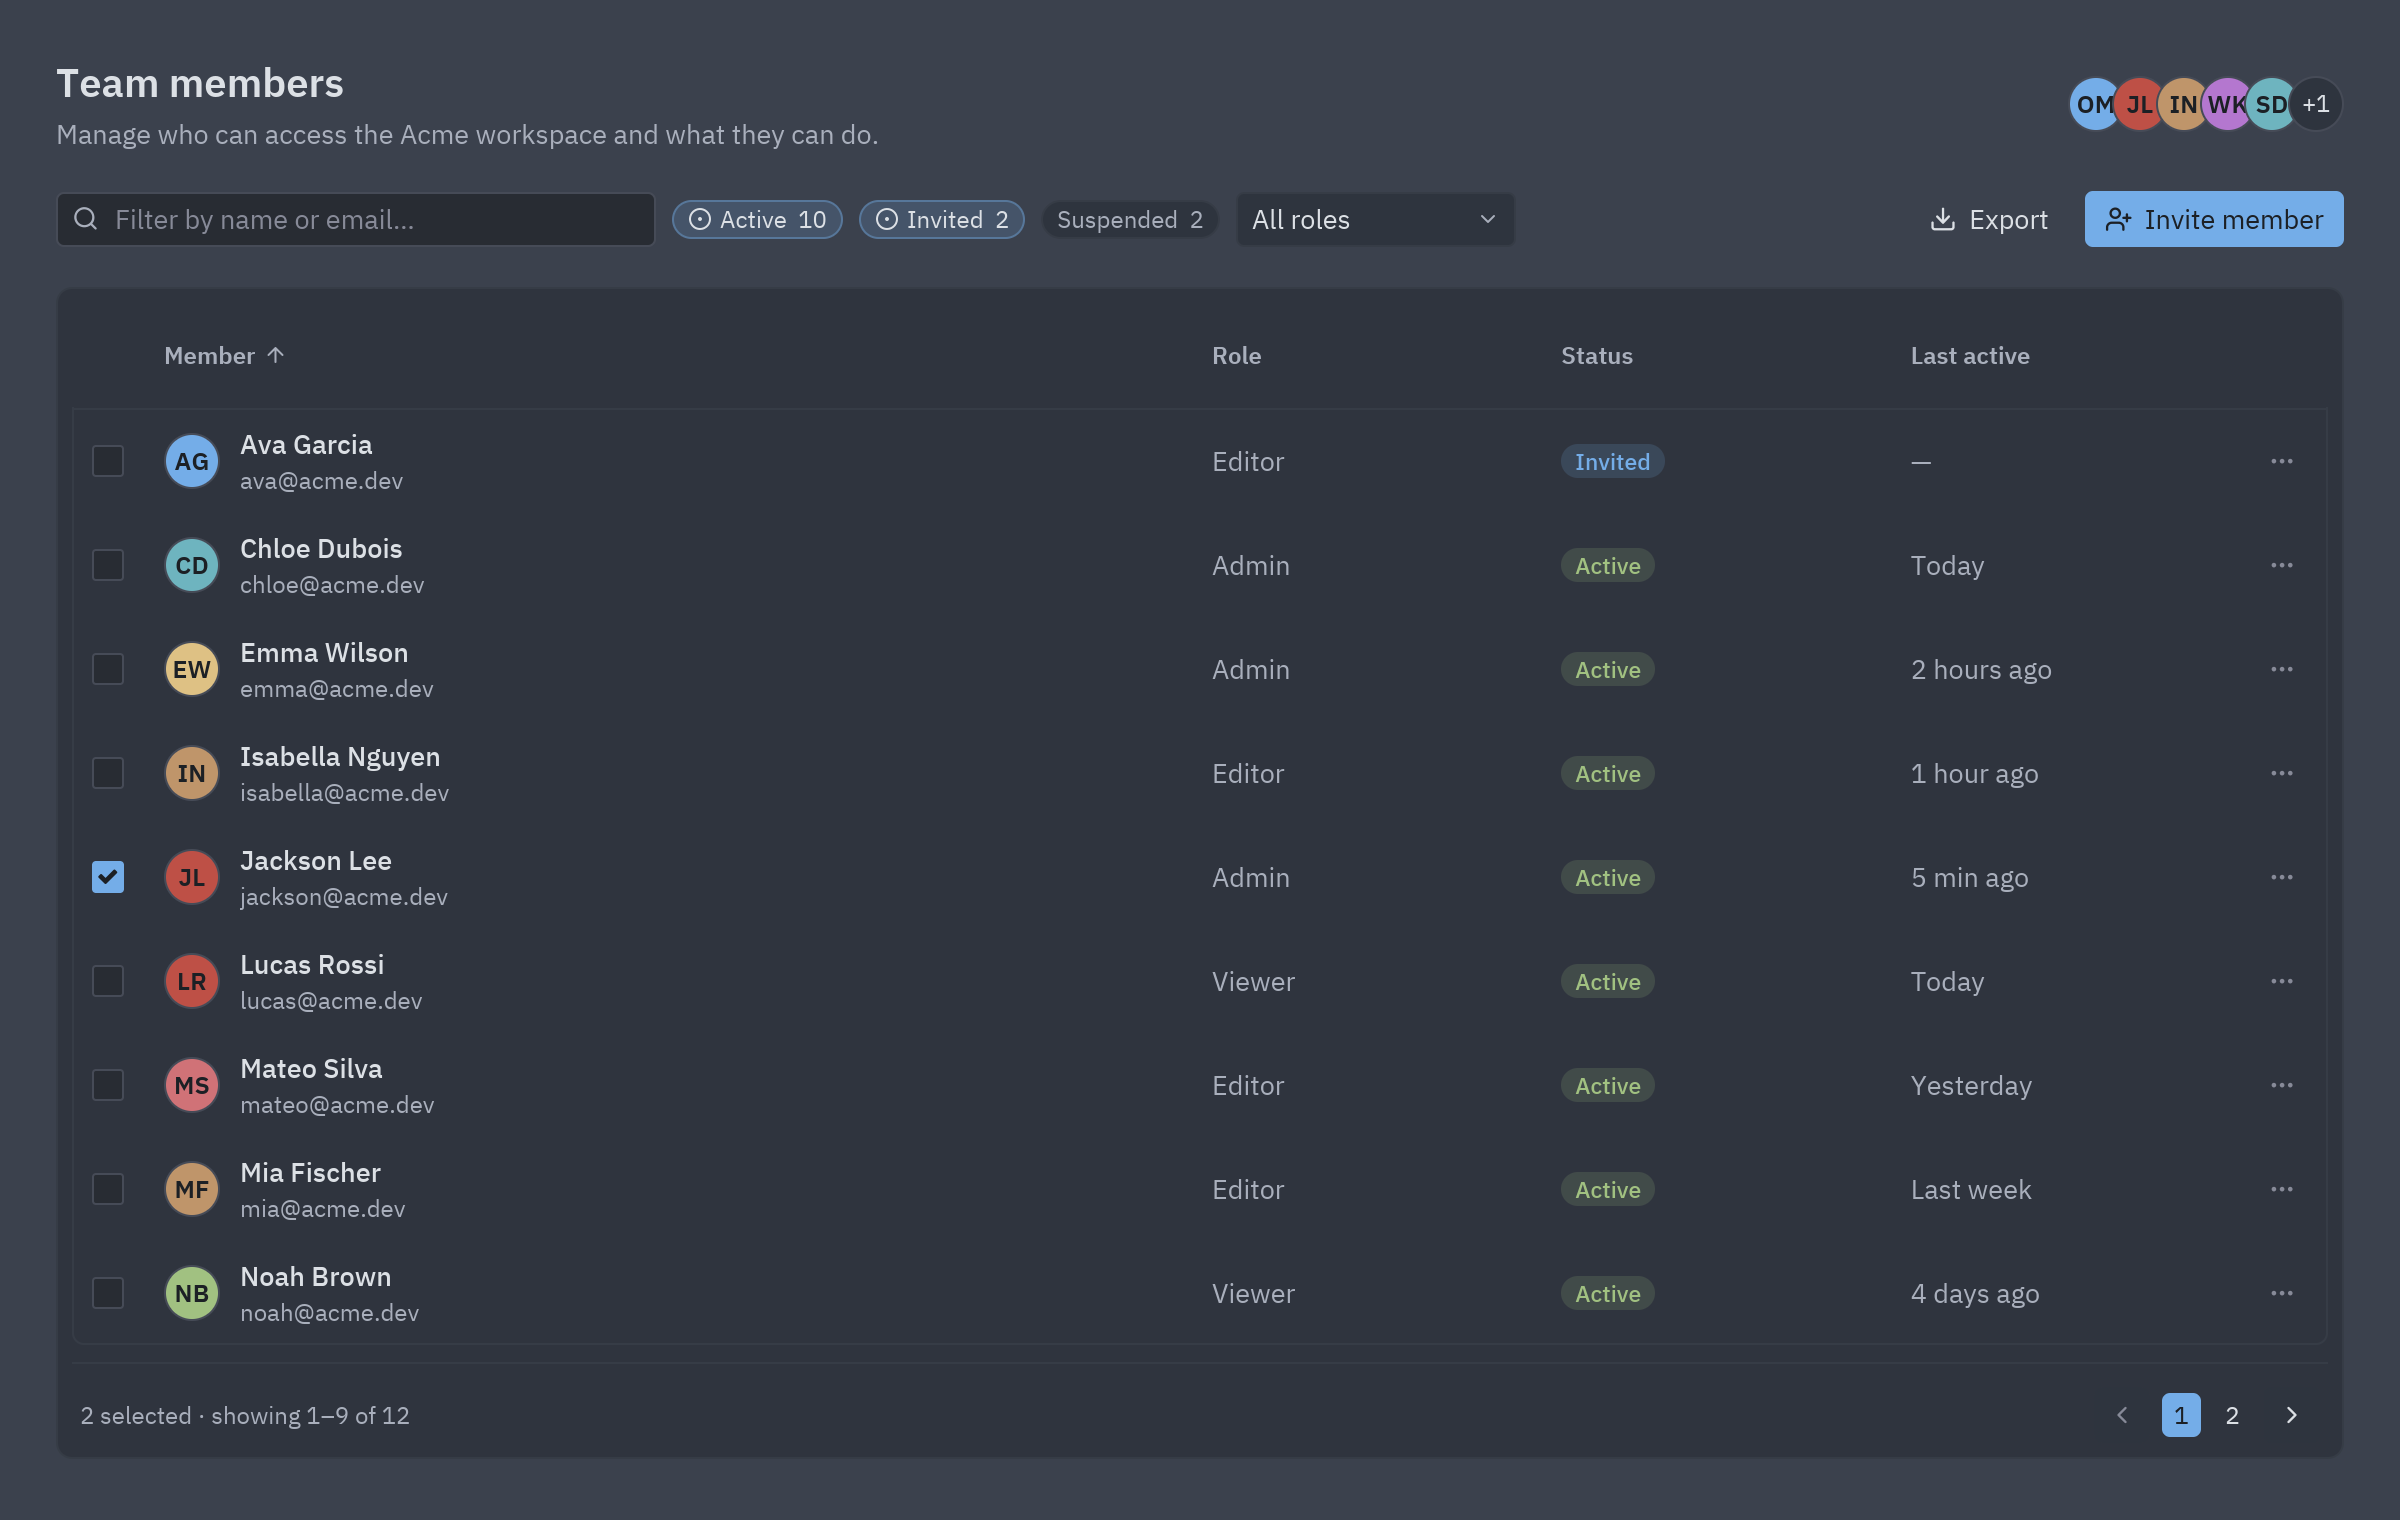Screen dimensions: 2400x1520
Task: Toggle the Suspended 2 filter chip
Action: (1130, 219)
